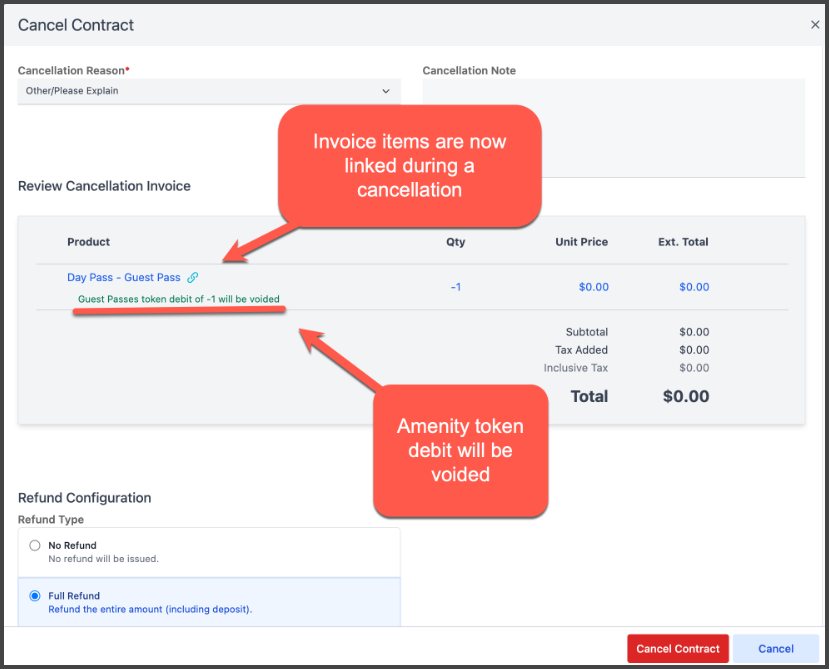Click the link chain icon beside Guest Pass

(193, 278)
